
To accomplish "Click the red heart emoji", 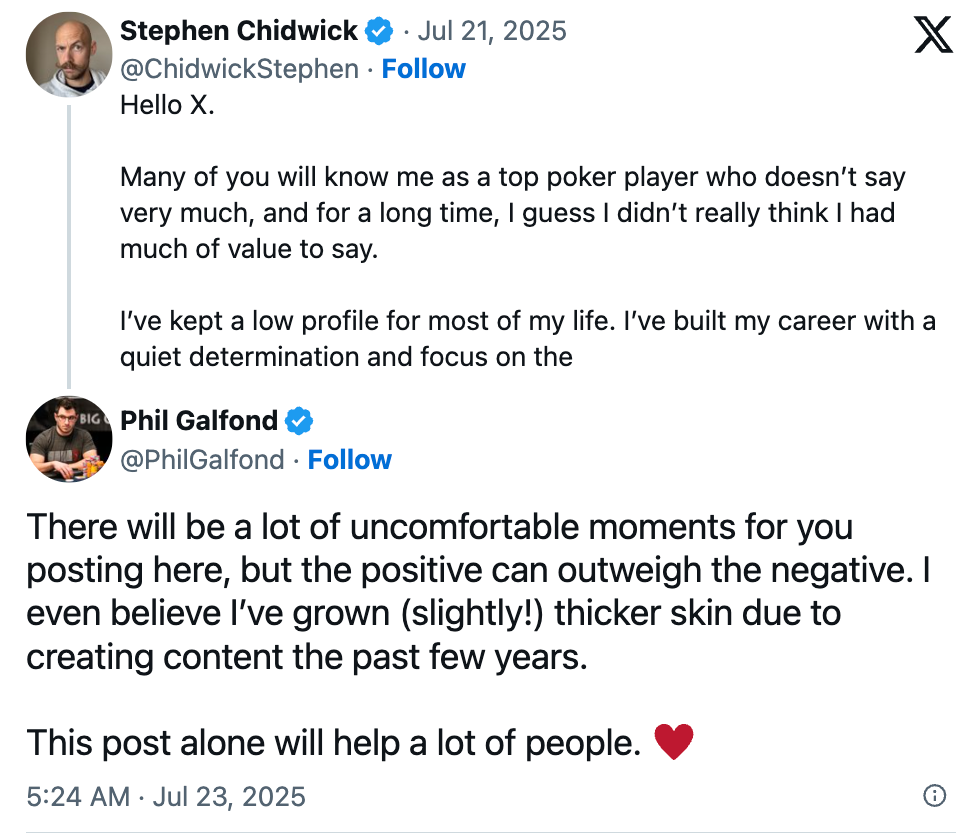I will tap(674, 741).
